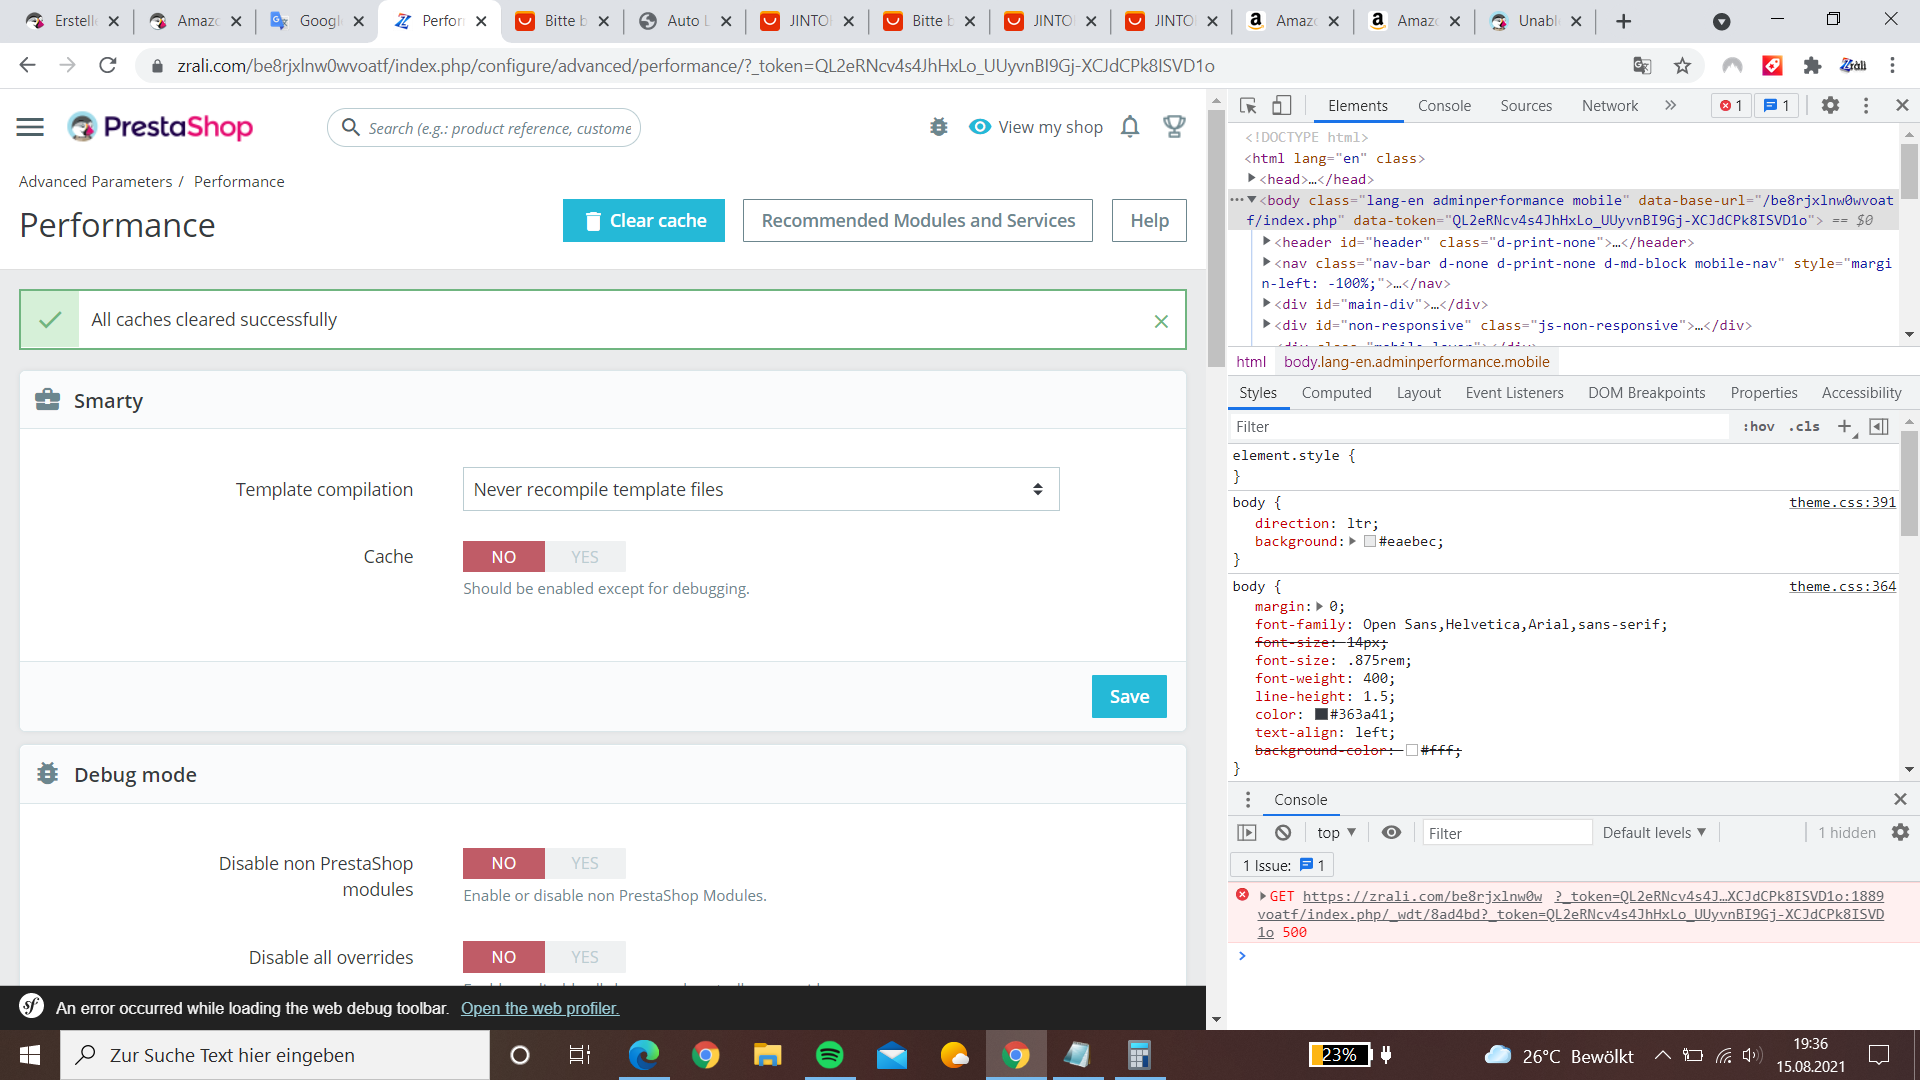The width and height of the screenshot is (1920, 1080).
Task: Activate DevTools inspect element picker
Action: 1248,106
